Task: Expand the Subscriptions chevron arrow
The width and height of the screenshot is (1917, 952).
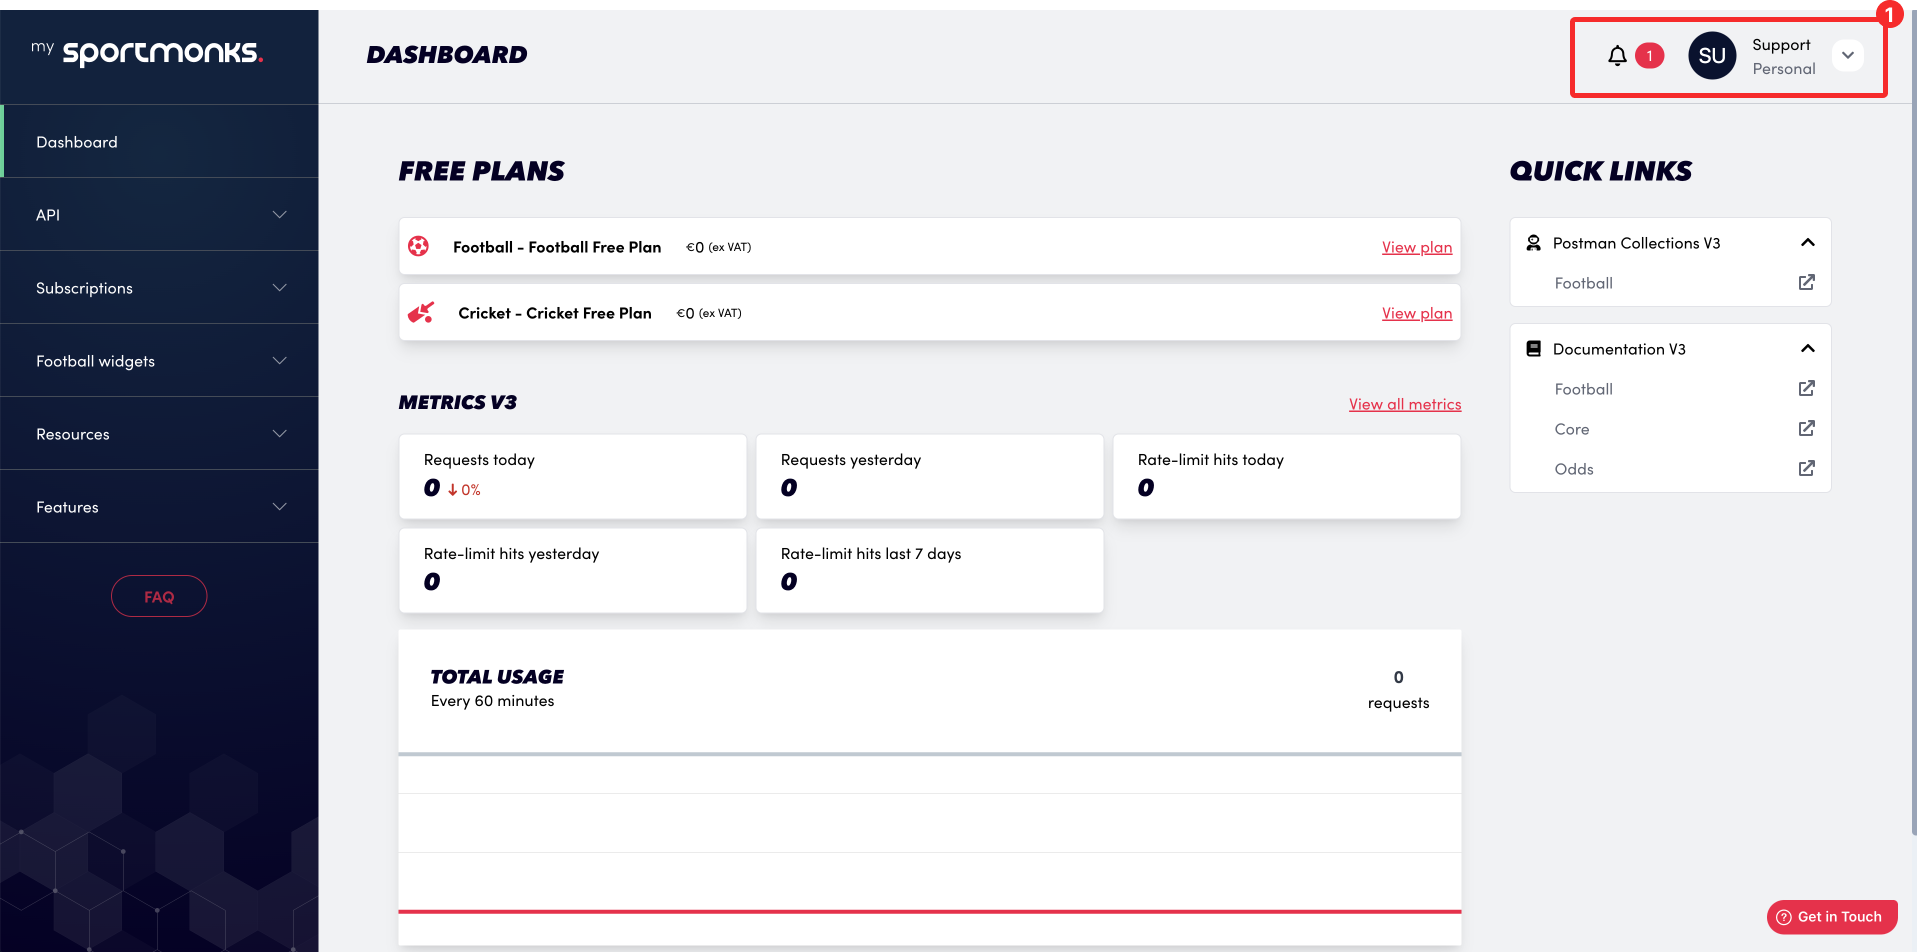Action: coord(280,288)
